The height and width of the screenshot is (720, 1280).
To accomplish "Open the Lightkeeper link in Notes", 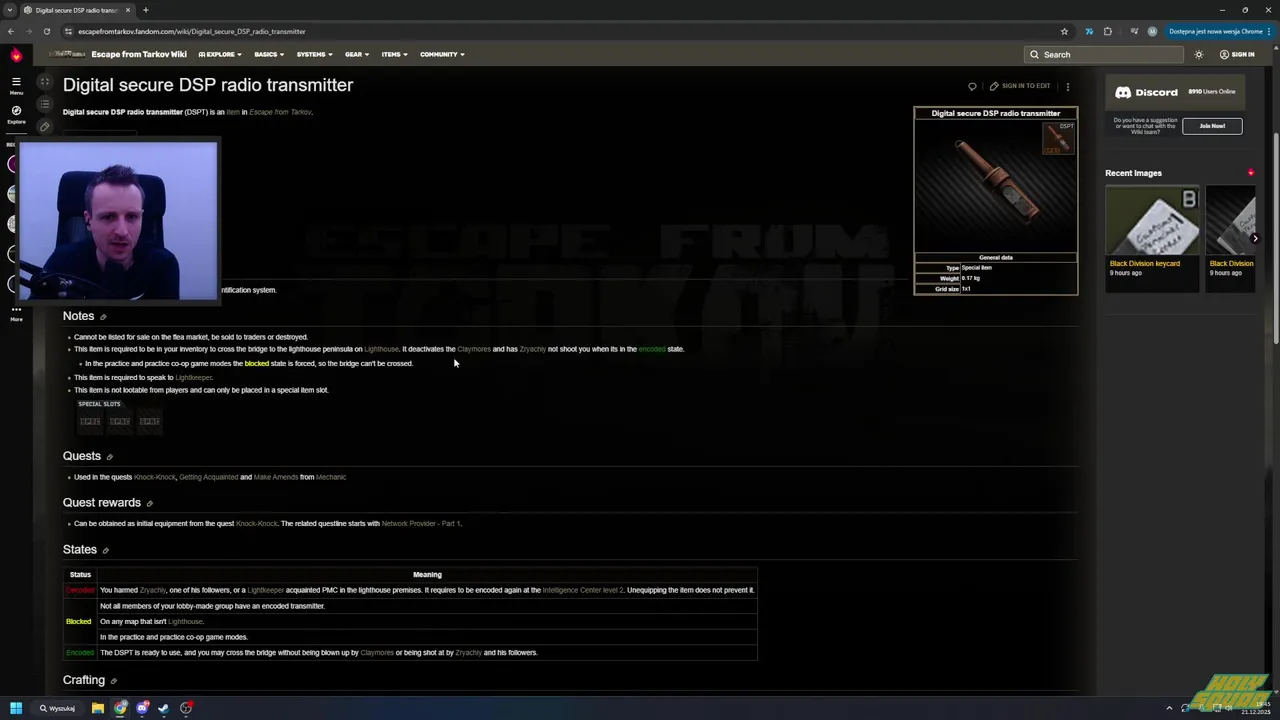I will [194, 378].
